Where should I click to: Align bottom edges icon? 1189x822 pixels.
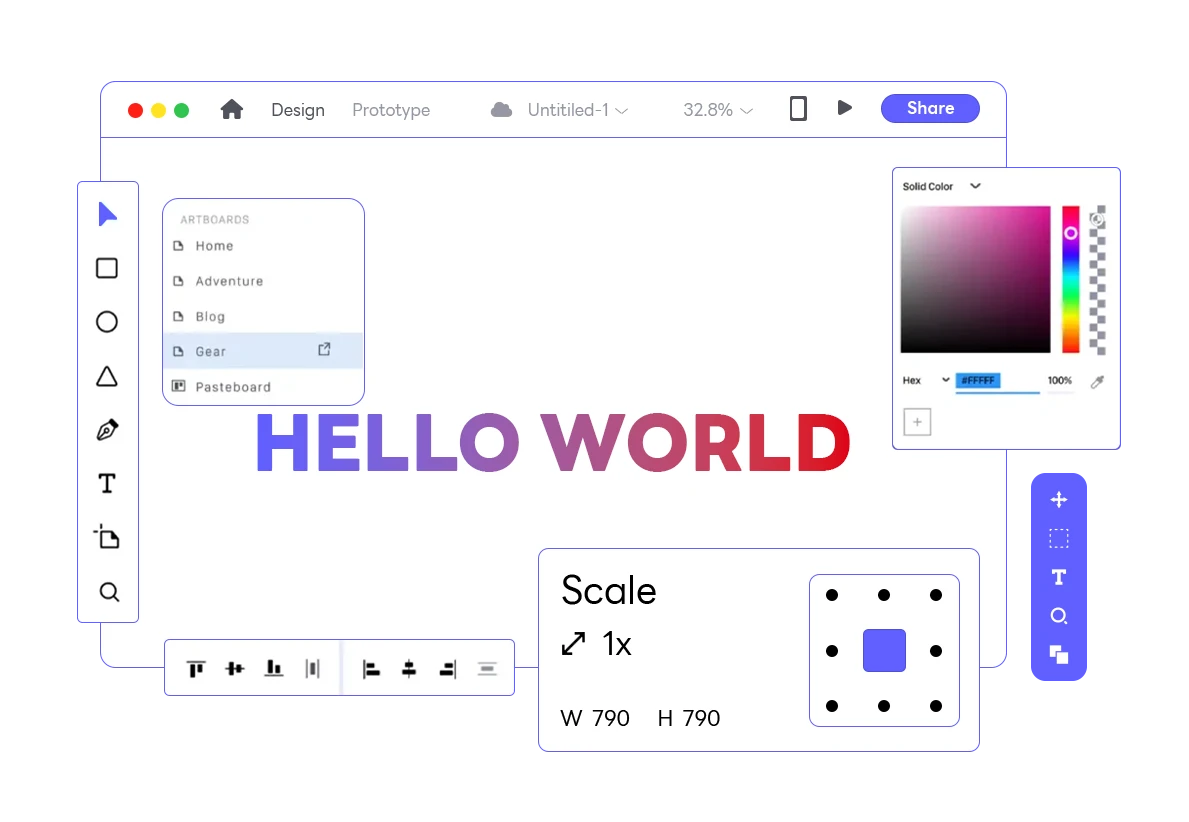point(274,668)
